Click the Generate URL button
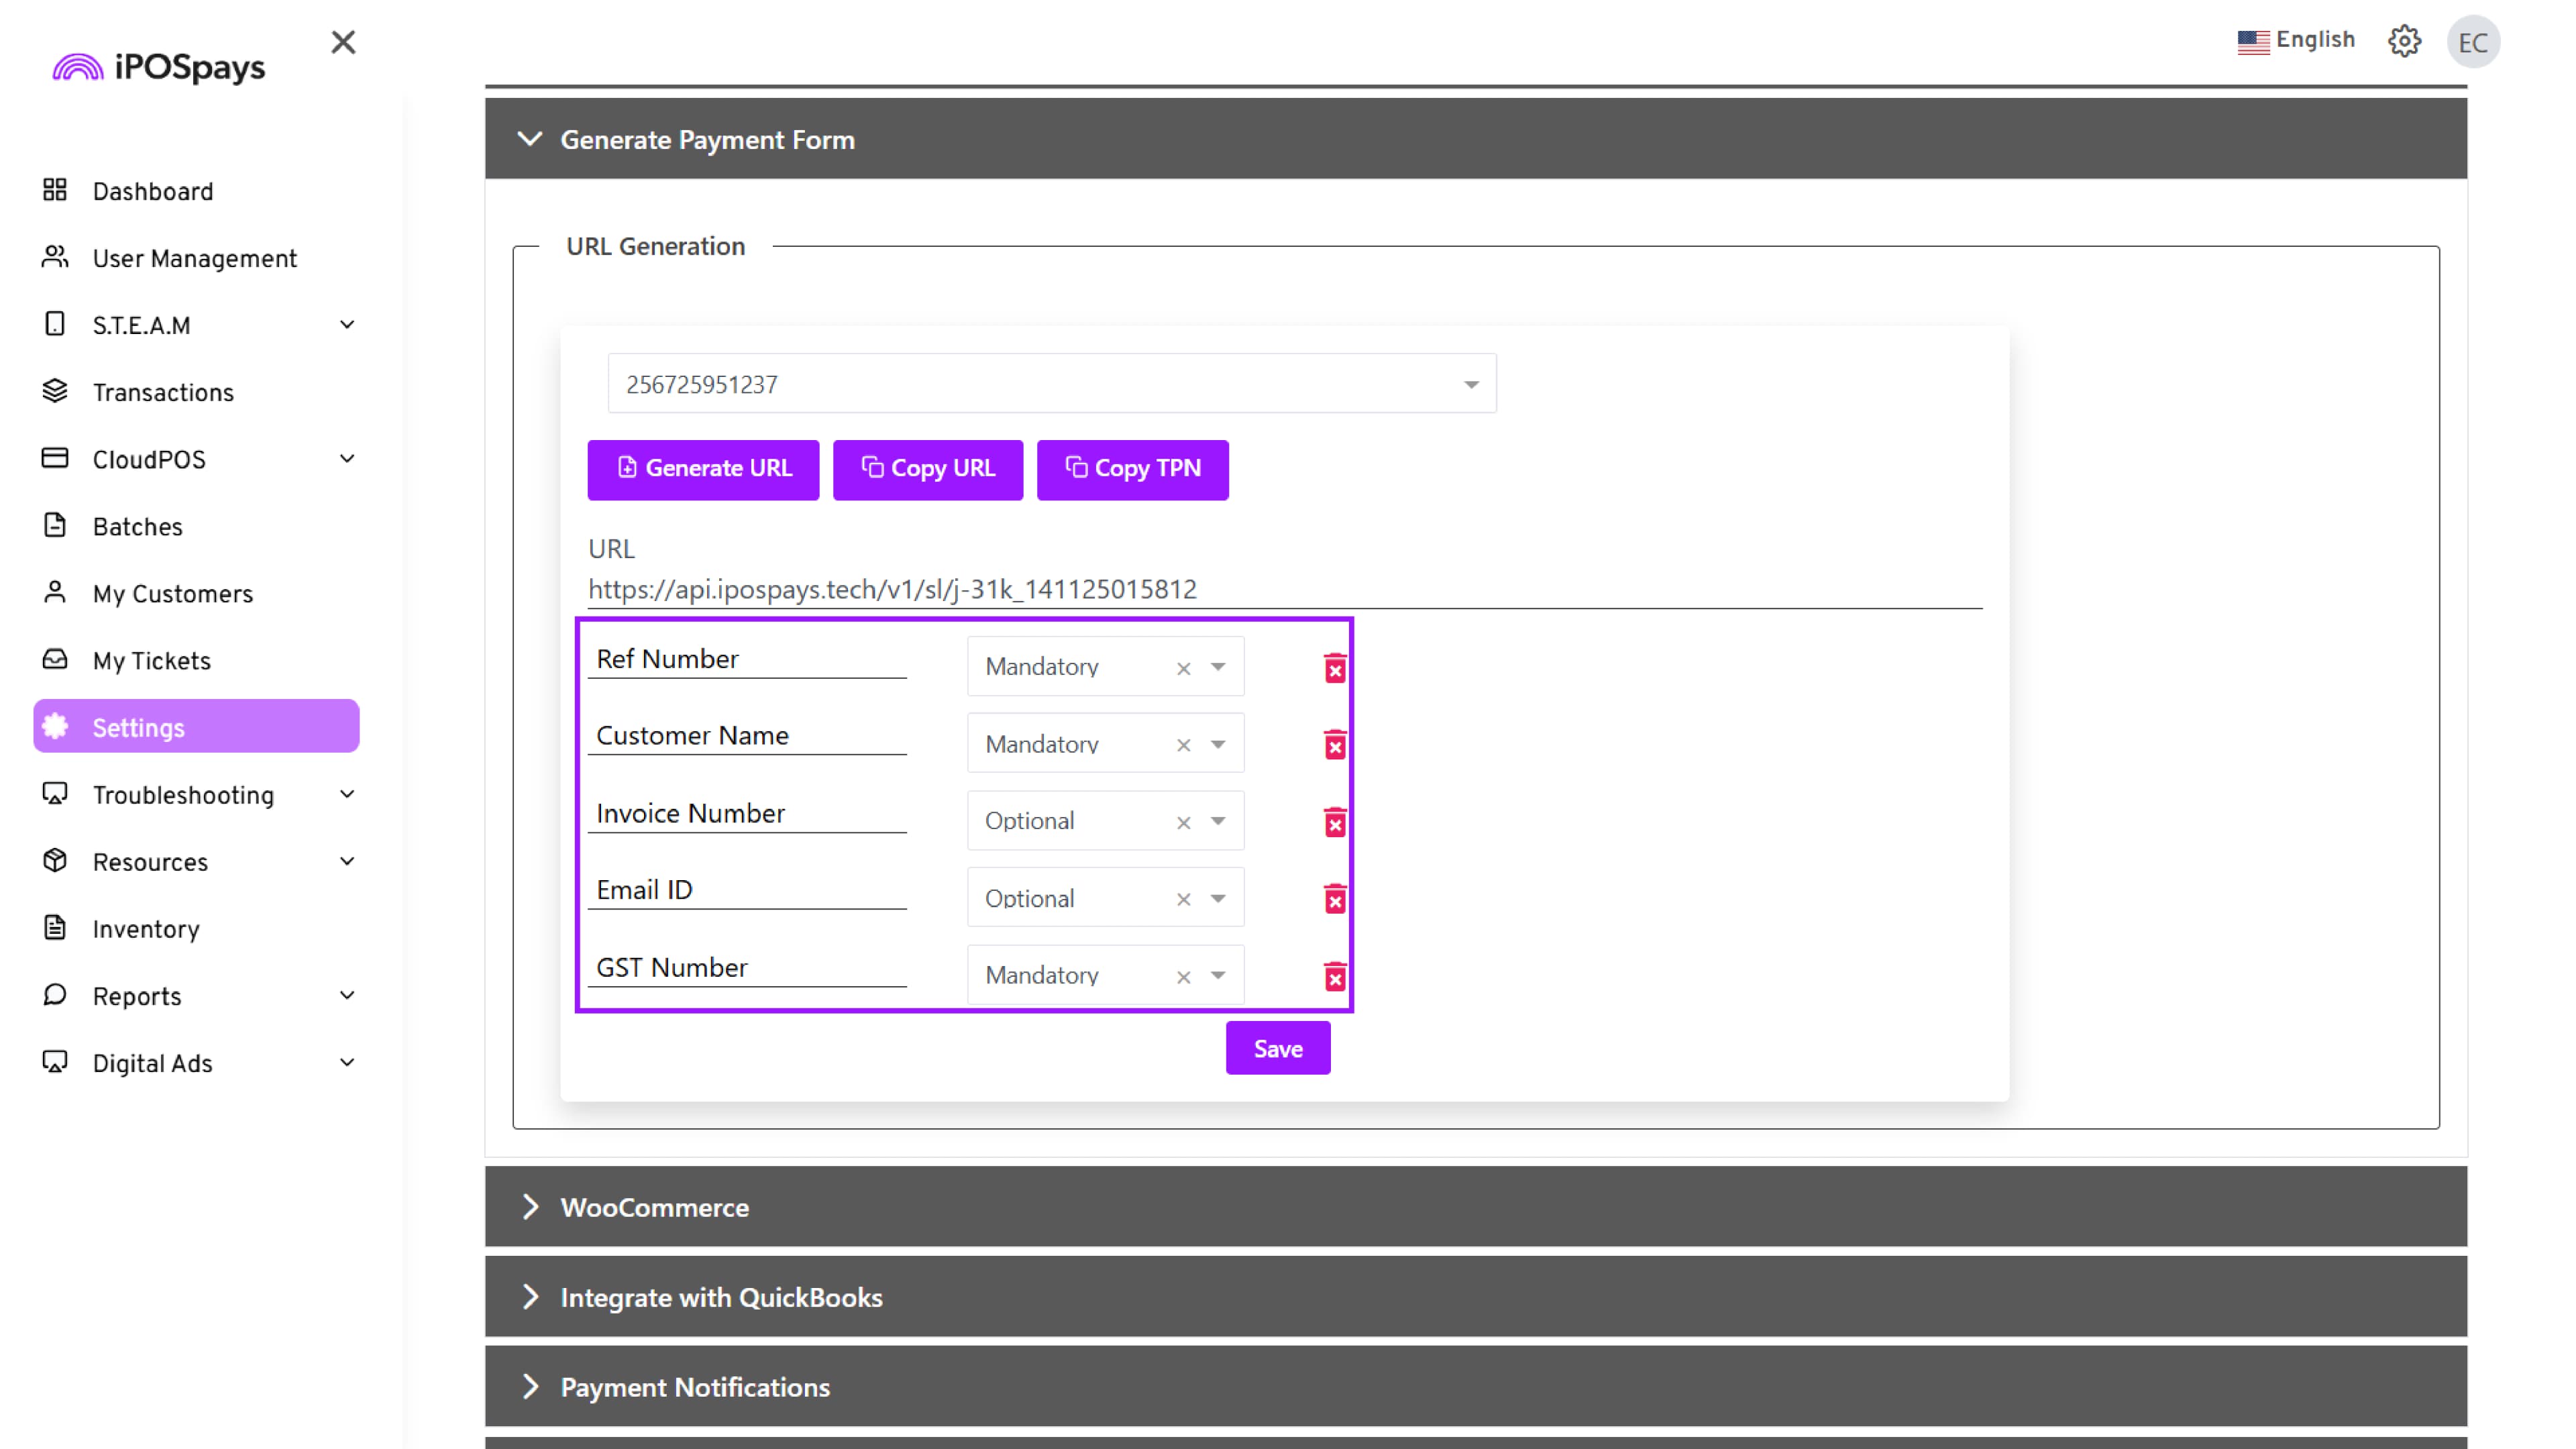Screen dimensions: 2576x1449 pyautogui.click(x=703, y=469)
